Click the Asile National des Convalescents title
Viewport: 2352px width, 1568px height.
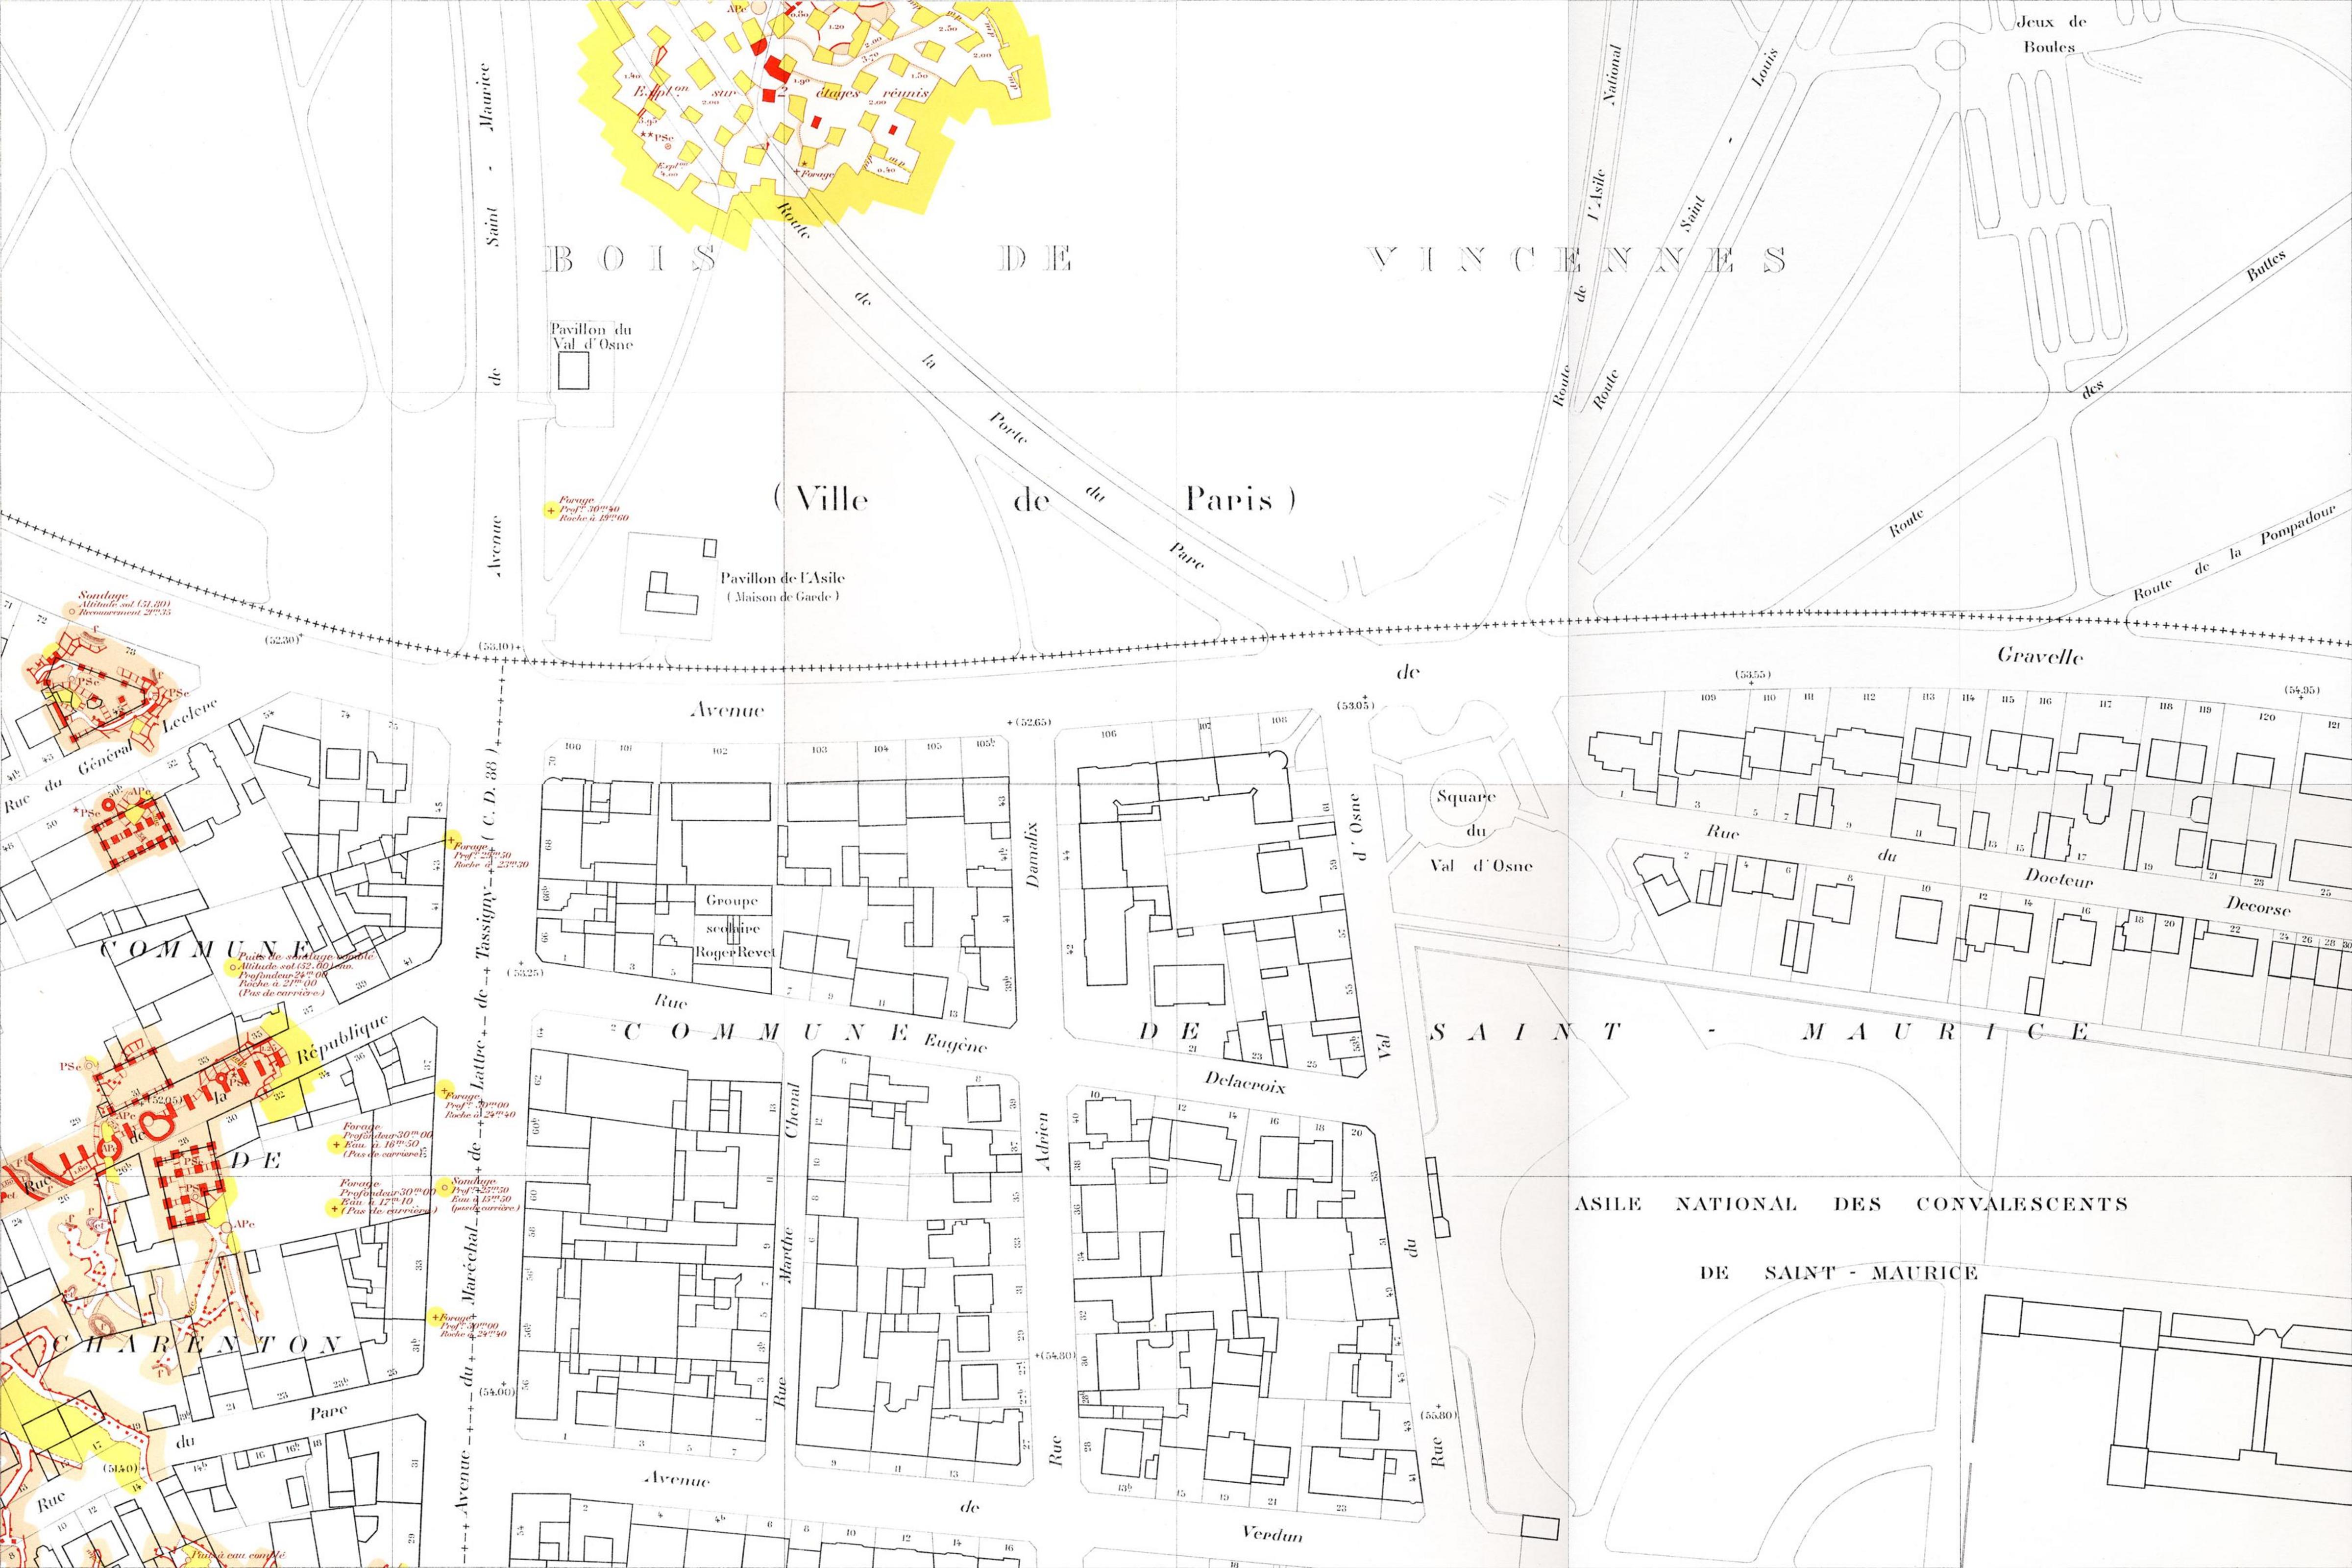tap(1851, 1204)
